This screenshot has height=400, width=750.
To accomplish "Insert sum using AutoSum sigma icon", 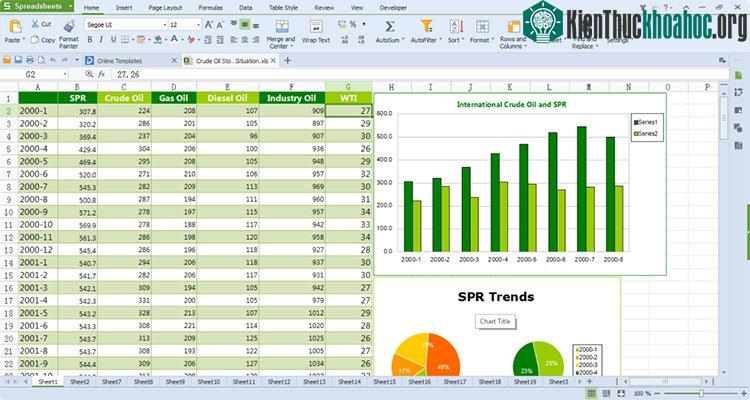I will [389, 26].
